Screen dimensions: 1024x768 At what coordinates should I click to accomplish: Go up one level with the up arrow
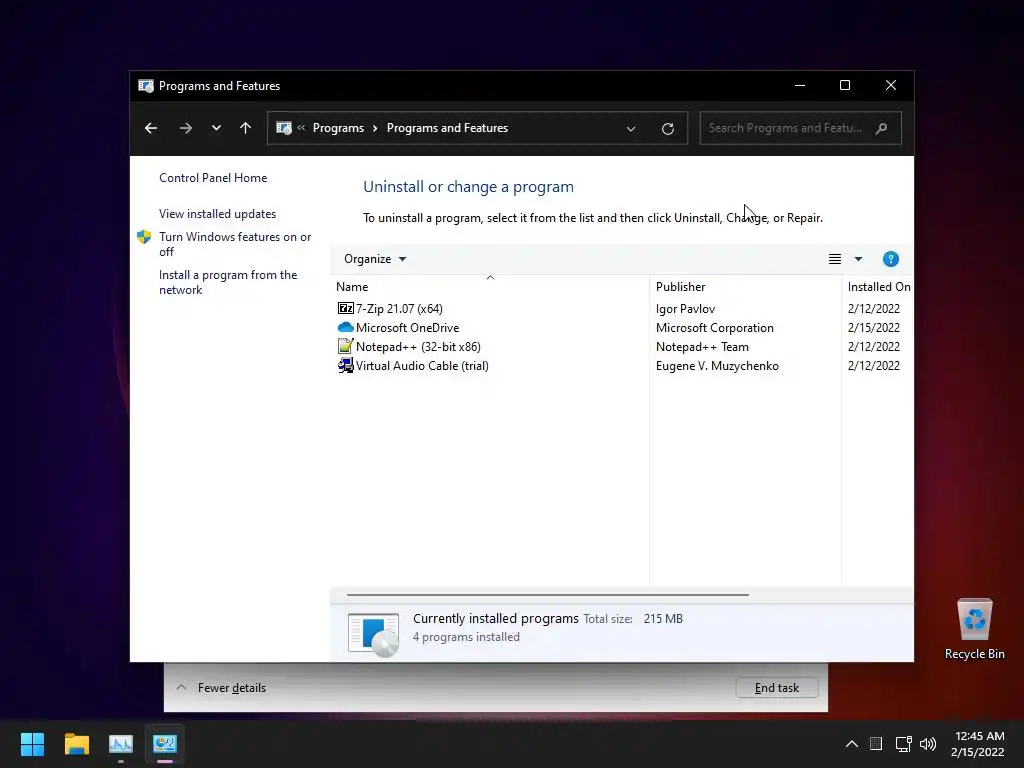pos(246,128)
